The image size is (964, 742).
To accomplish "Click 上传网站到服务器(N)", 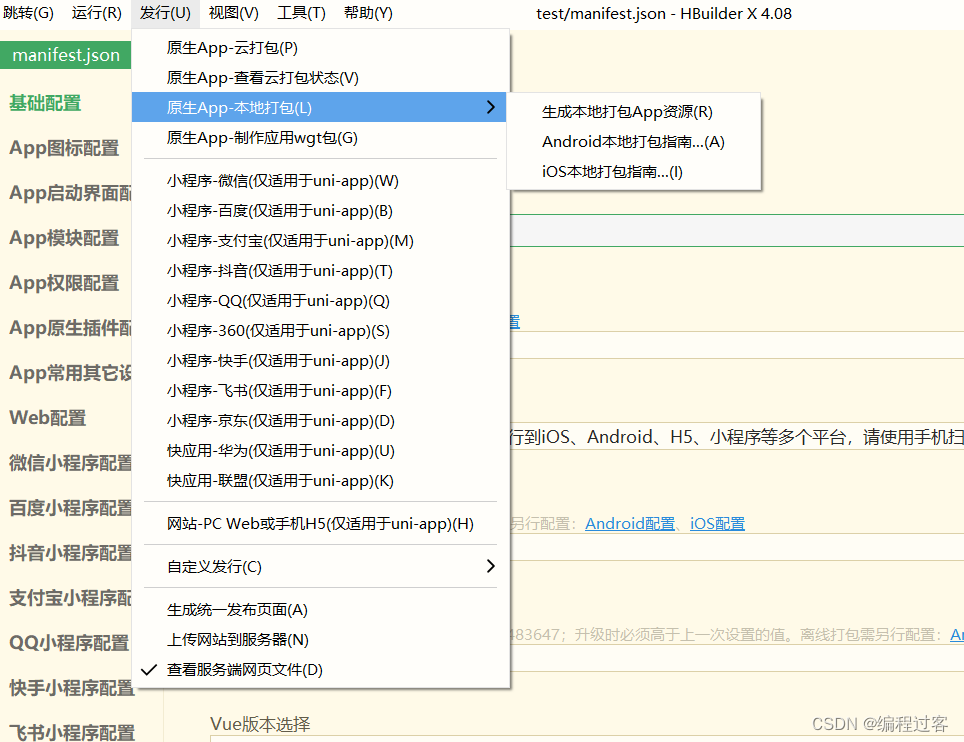I will tap(320, 640).
